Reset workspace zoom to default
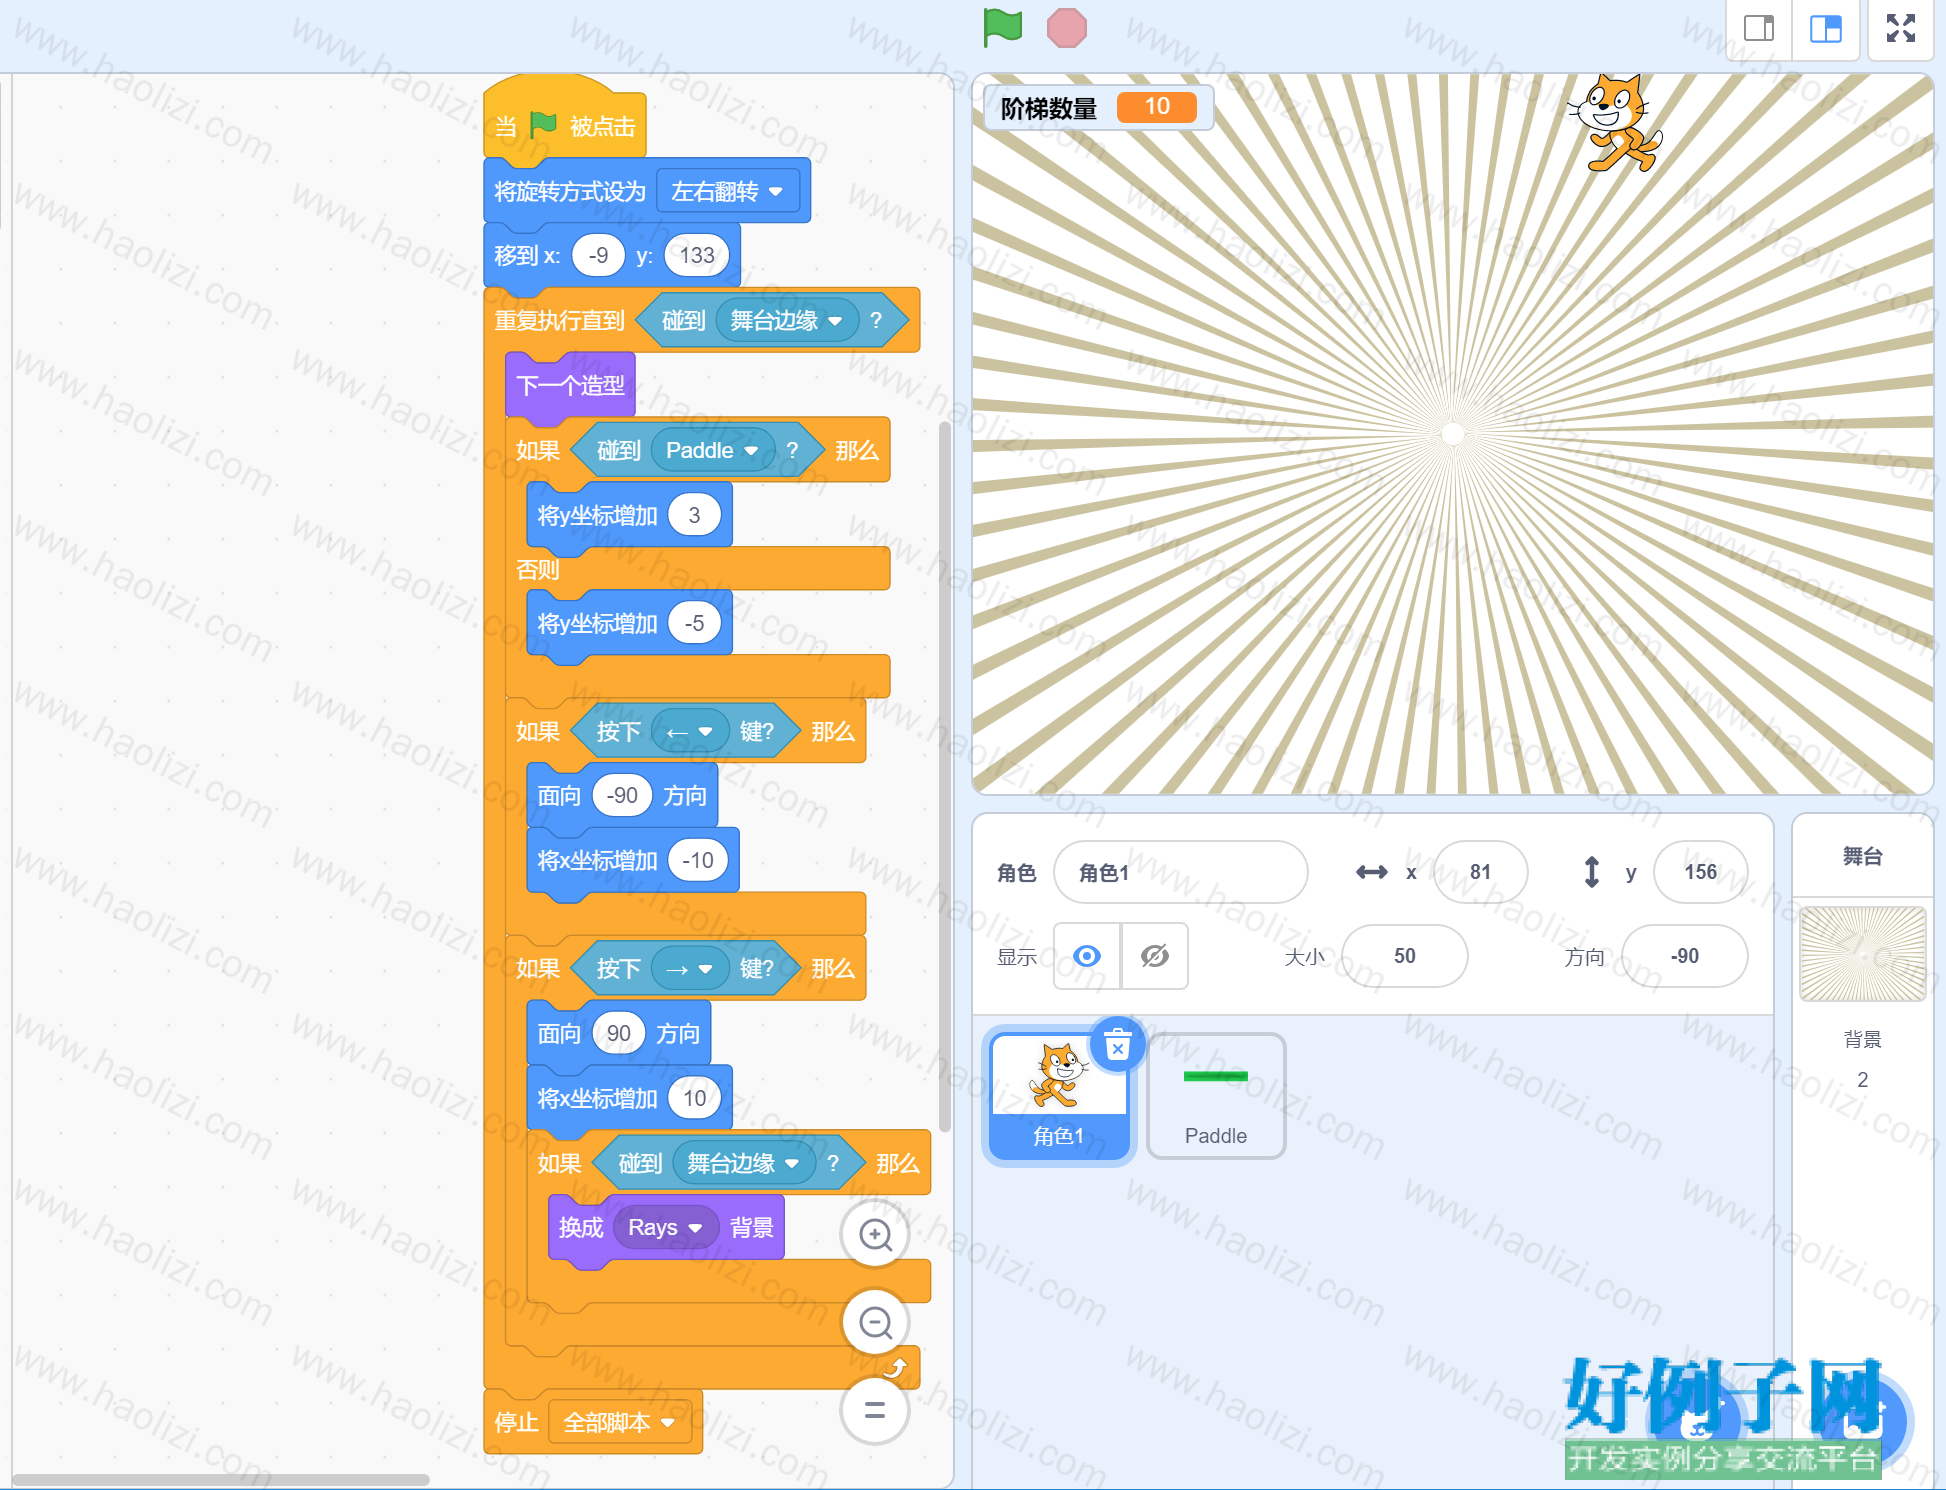This screenshot has width=1946, height=1490. tap(875, 1410)
